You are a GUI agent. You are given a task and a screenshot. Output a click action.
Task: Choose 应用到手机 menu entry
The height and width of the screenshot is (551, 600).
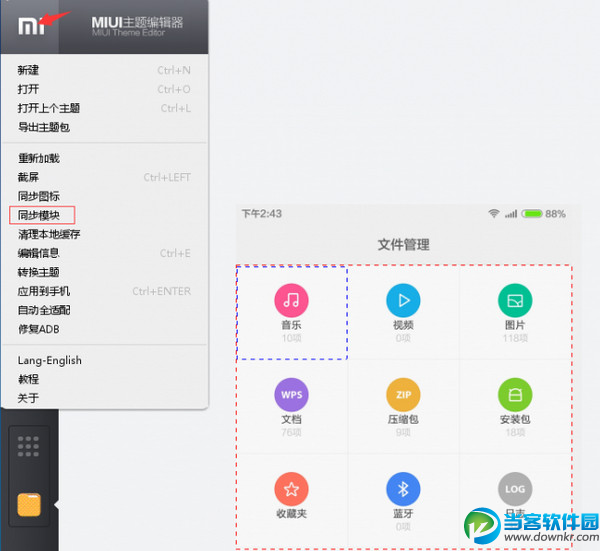[44, 292]
